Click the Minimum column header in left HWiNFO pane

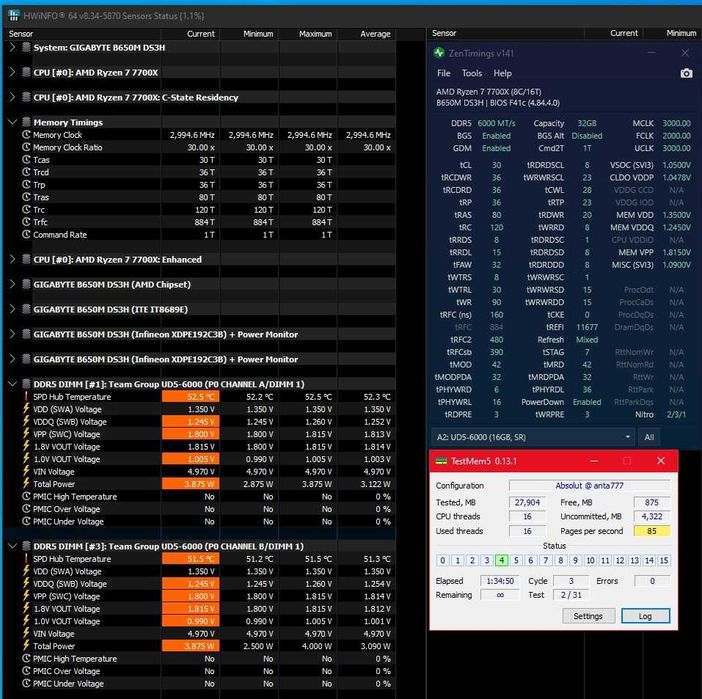[249, 34]
